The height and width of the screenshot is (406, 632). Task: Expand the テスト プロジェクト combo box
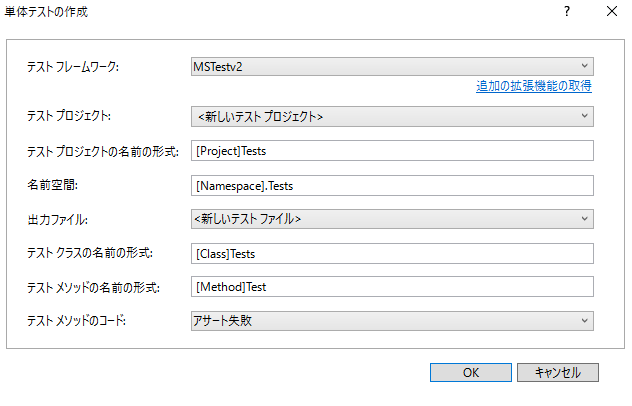(392, 117)
